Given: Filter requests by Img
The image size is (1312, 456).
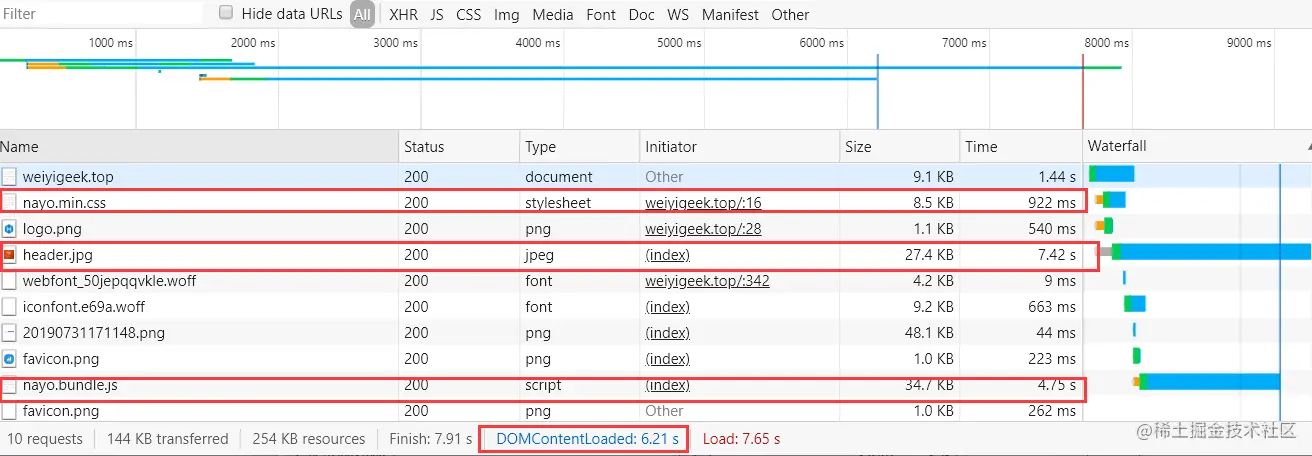Looking at the screenshot, I should pos(507,14).
